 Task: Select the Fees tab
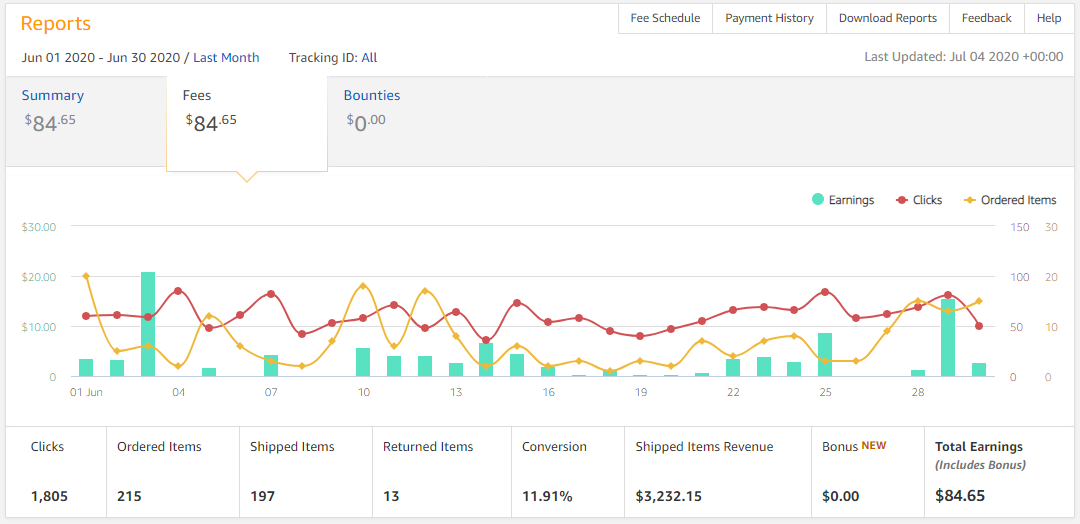tap(247, 123)
